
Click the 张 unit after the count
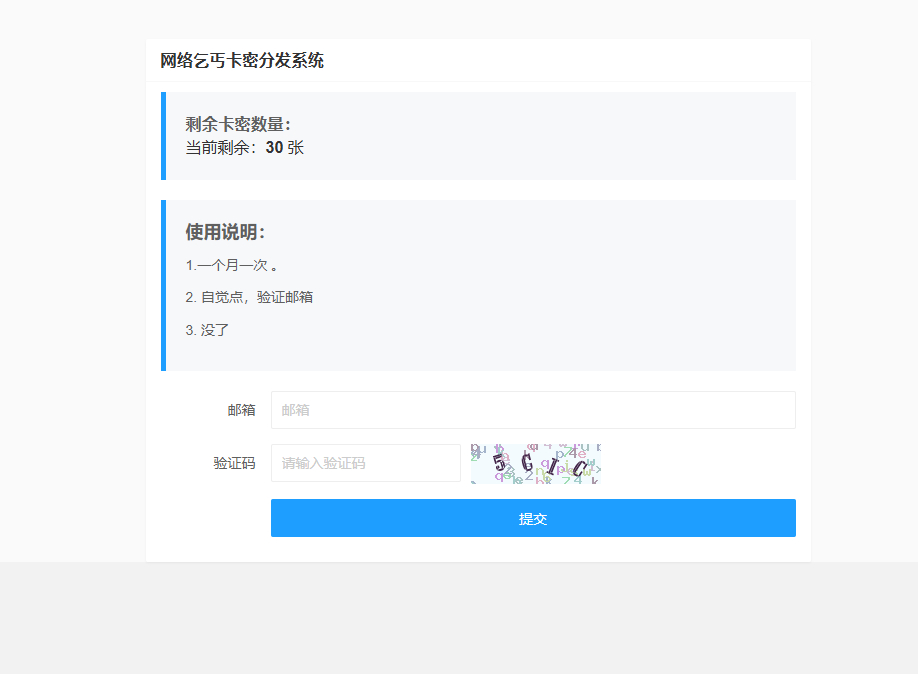pyautogui.click(x=296, y=148)
